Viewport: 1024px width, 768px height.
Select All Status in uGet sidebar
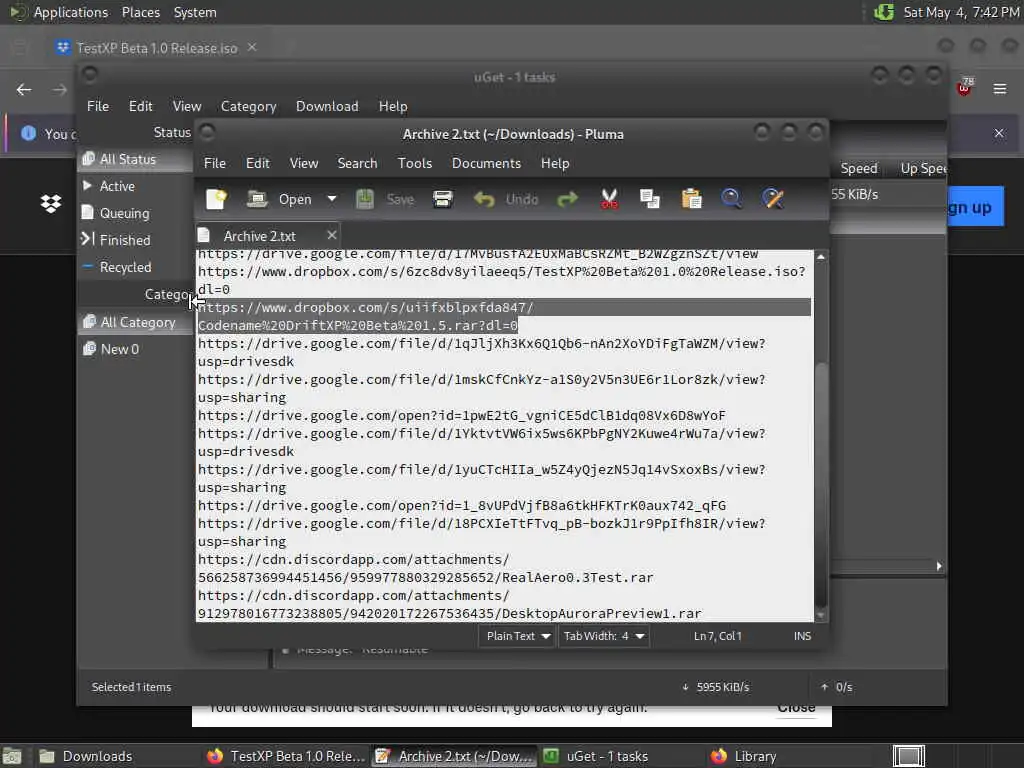(136, 159)
